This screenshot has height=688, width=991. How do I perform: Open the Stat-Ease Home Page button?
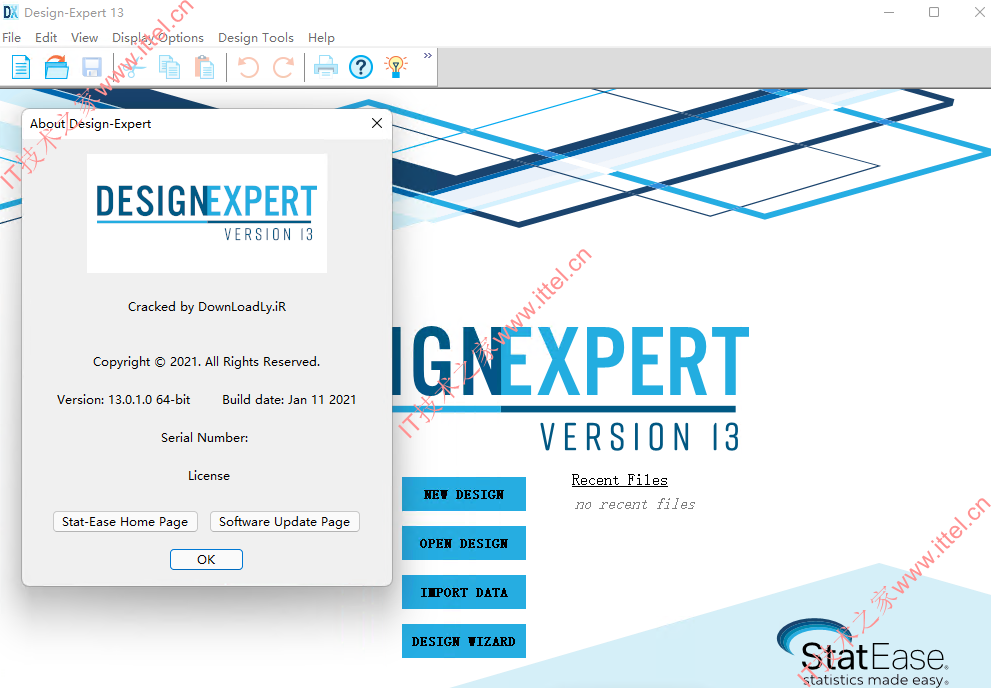[x=125, y=522]
